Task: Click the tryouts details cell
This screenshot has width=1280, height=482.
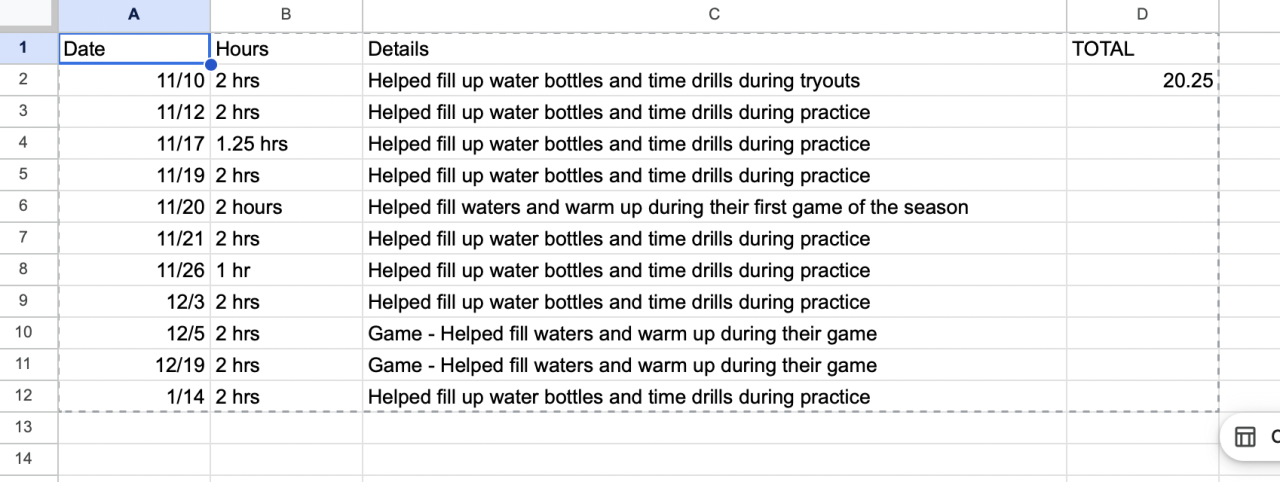Action: (714, 80)
